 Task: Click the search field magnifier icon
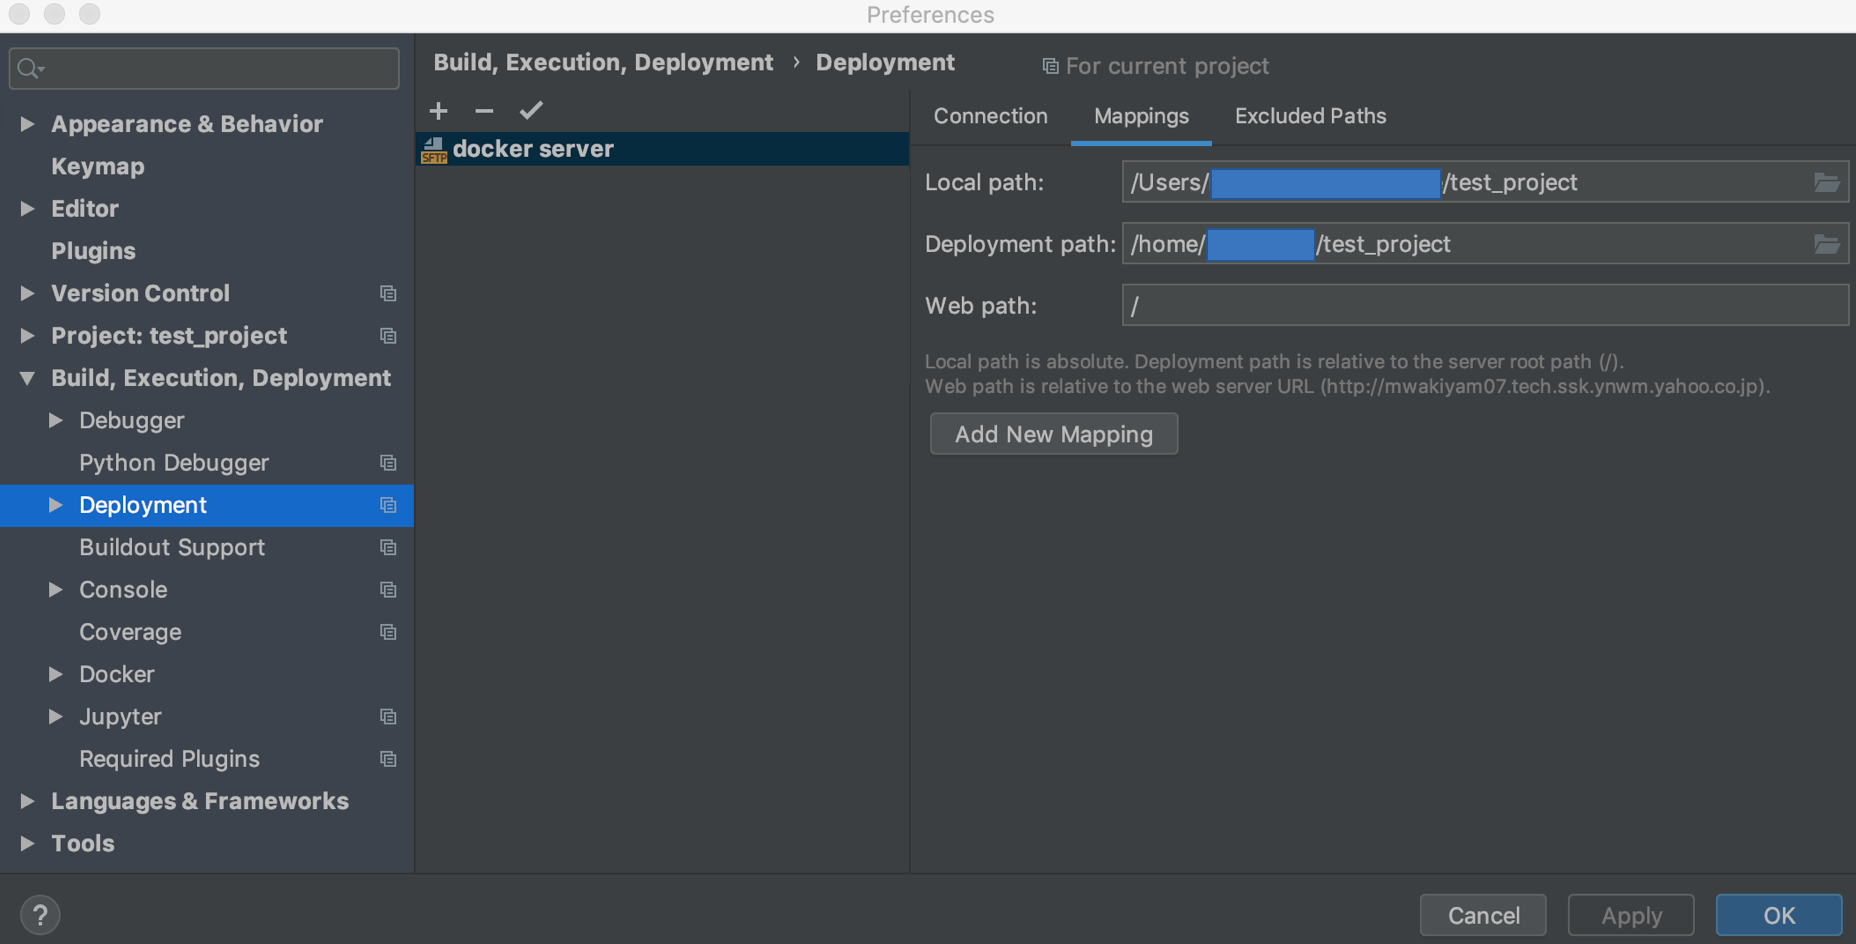click(29, 69)
